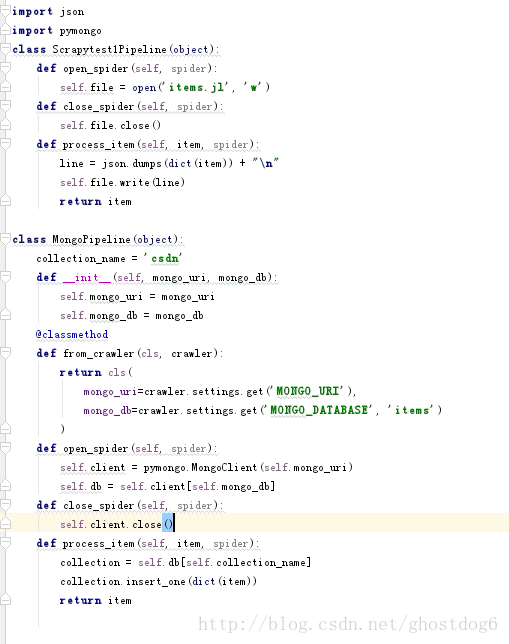Click the 'pymongo.MongoClient(self.mongo_uri)' line
Image resolution: width=509 pixels, height=644 pixels.
(206, 467)
